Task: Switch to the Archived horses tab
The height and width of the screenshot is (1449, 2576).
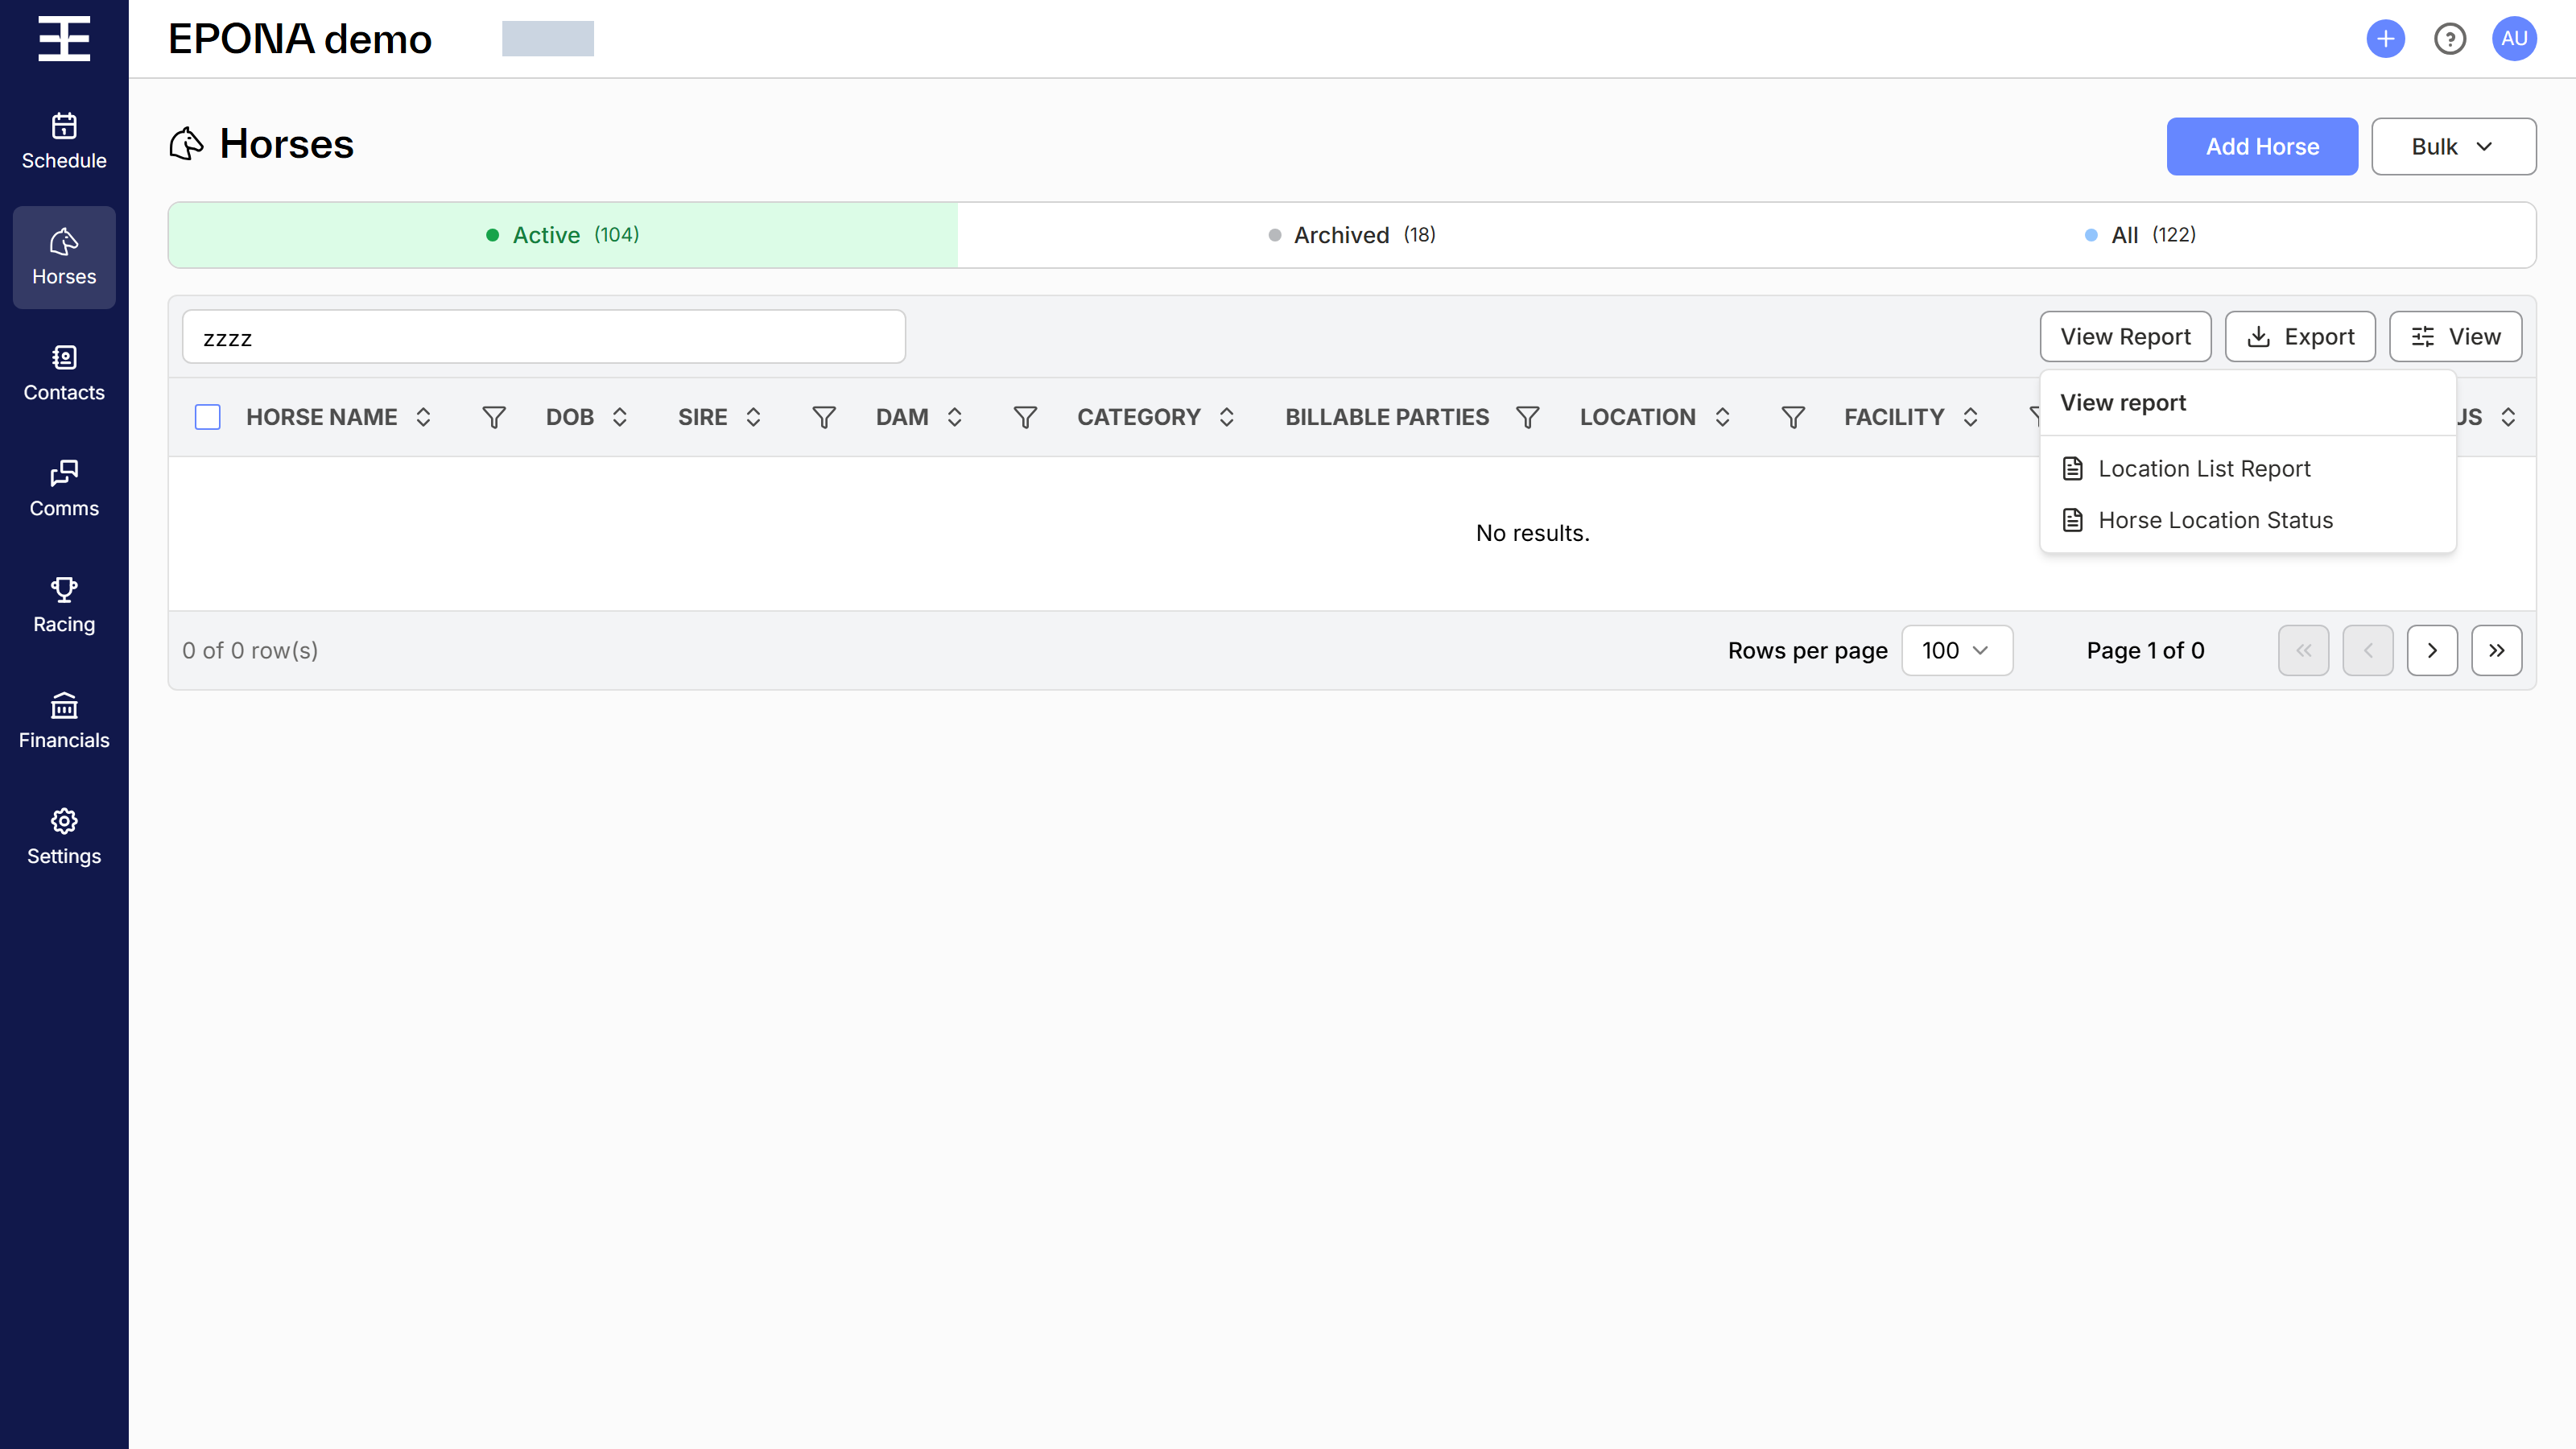Action: 1352,235
